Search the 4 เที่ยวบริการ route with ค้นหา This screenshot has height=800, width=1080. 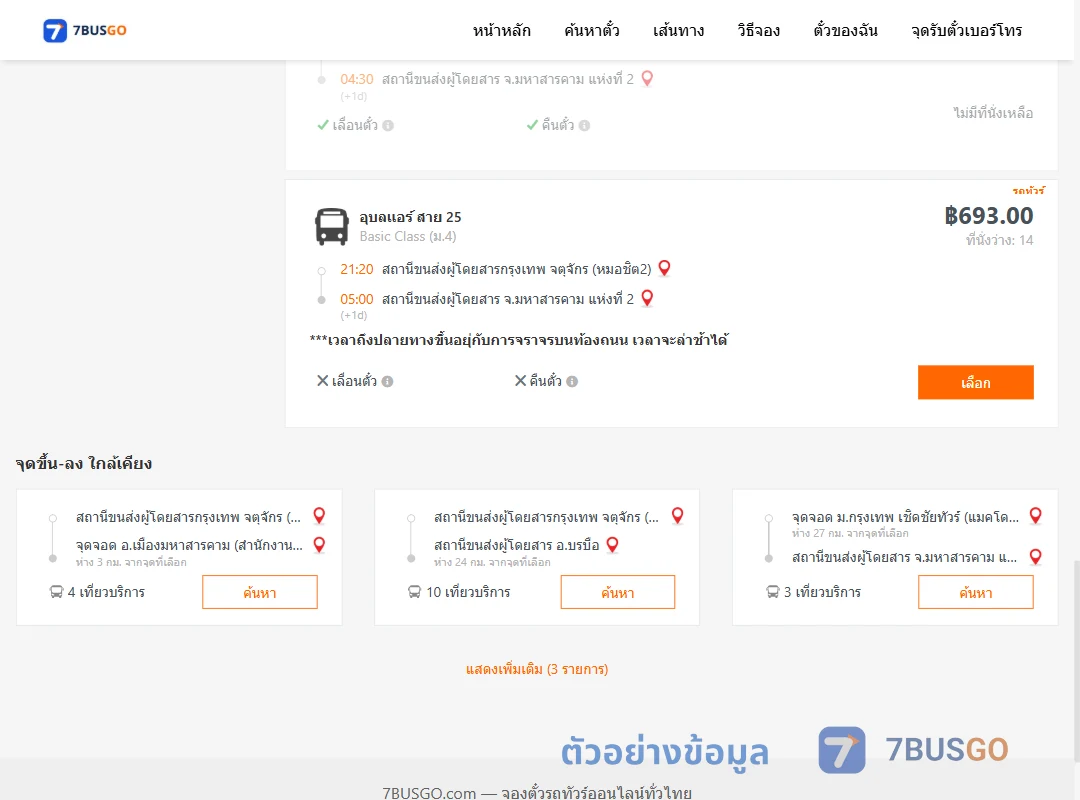point(260,592)
